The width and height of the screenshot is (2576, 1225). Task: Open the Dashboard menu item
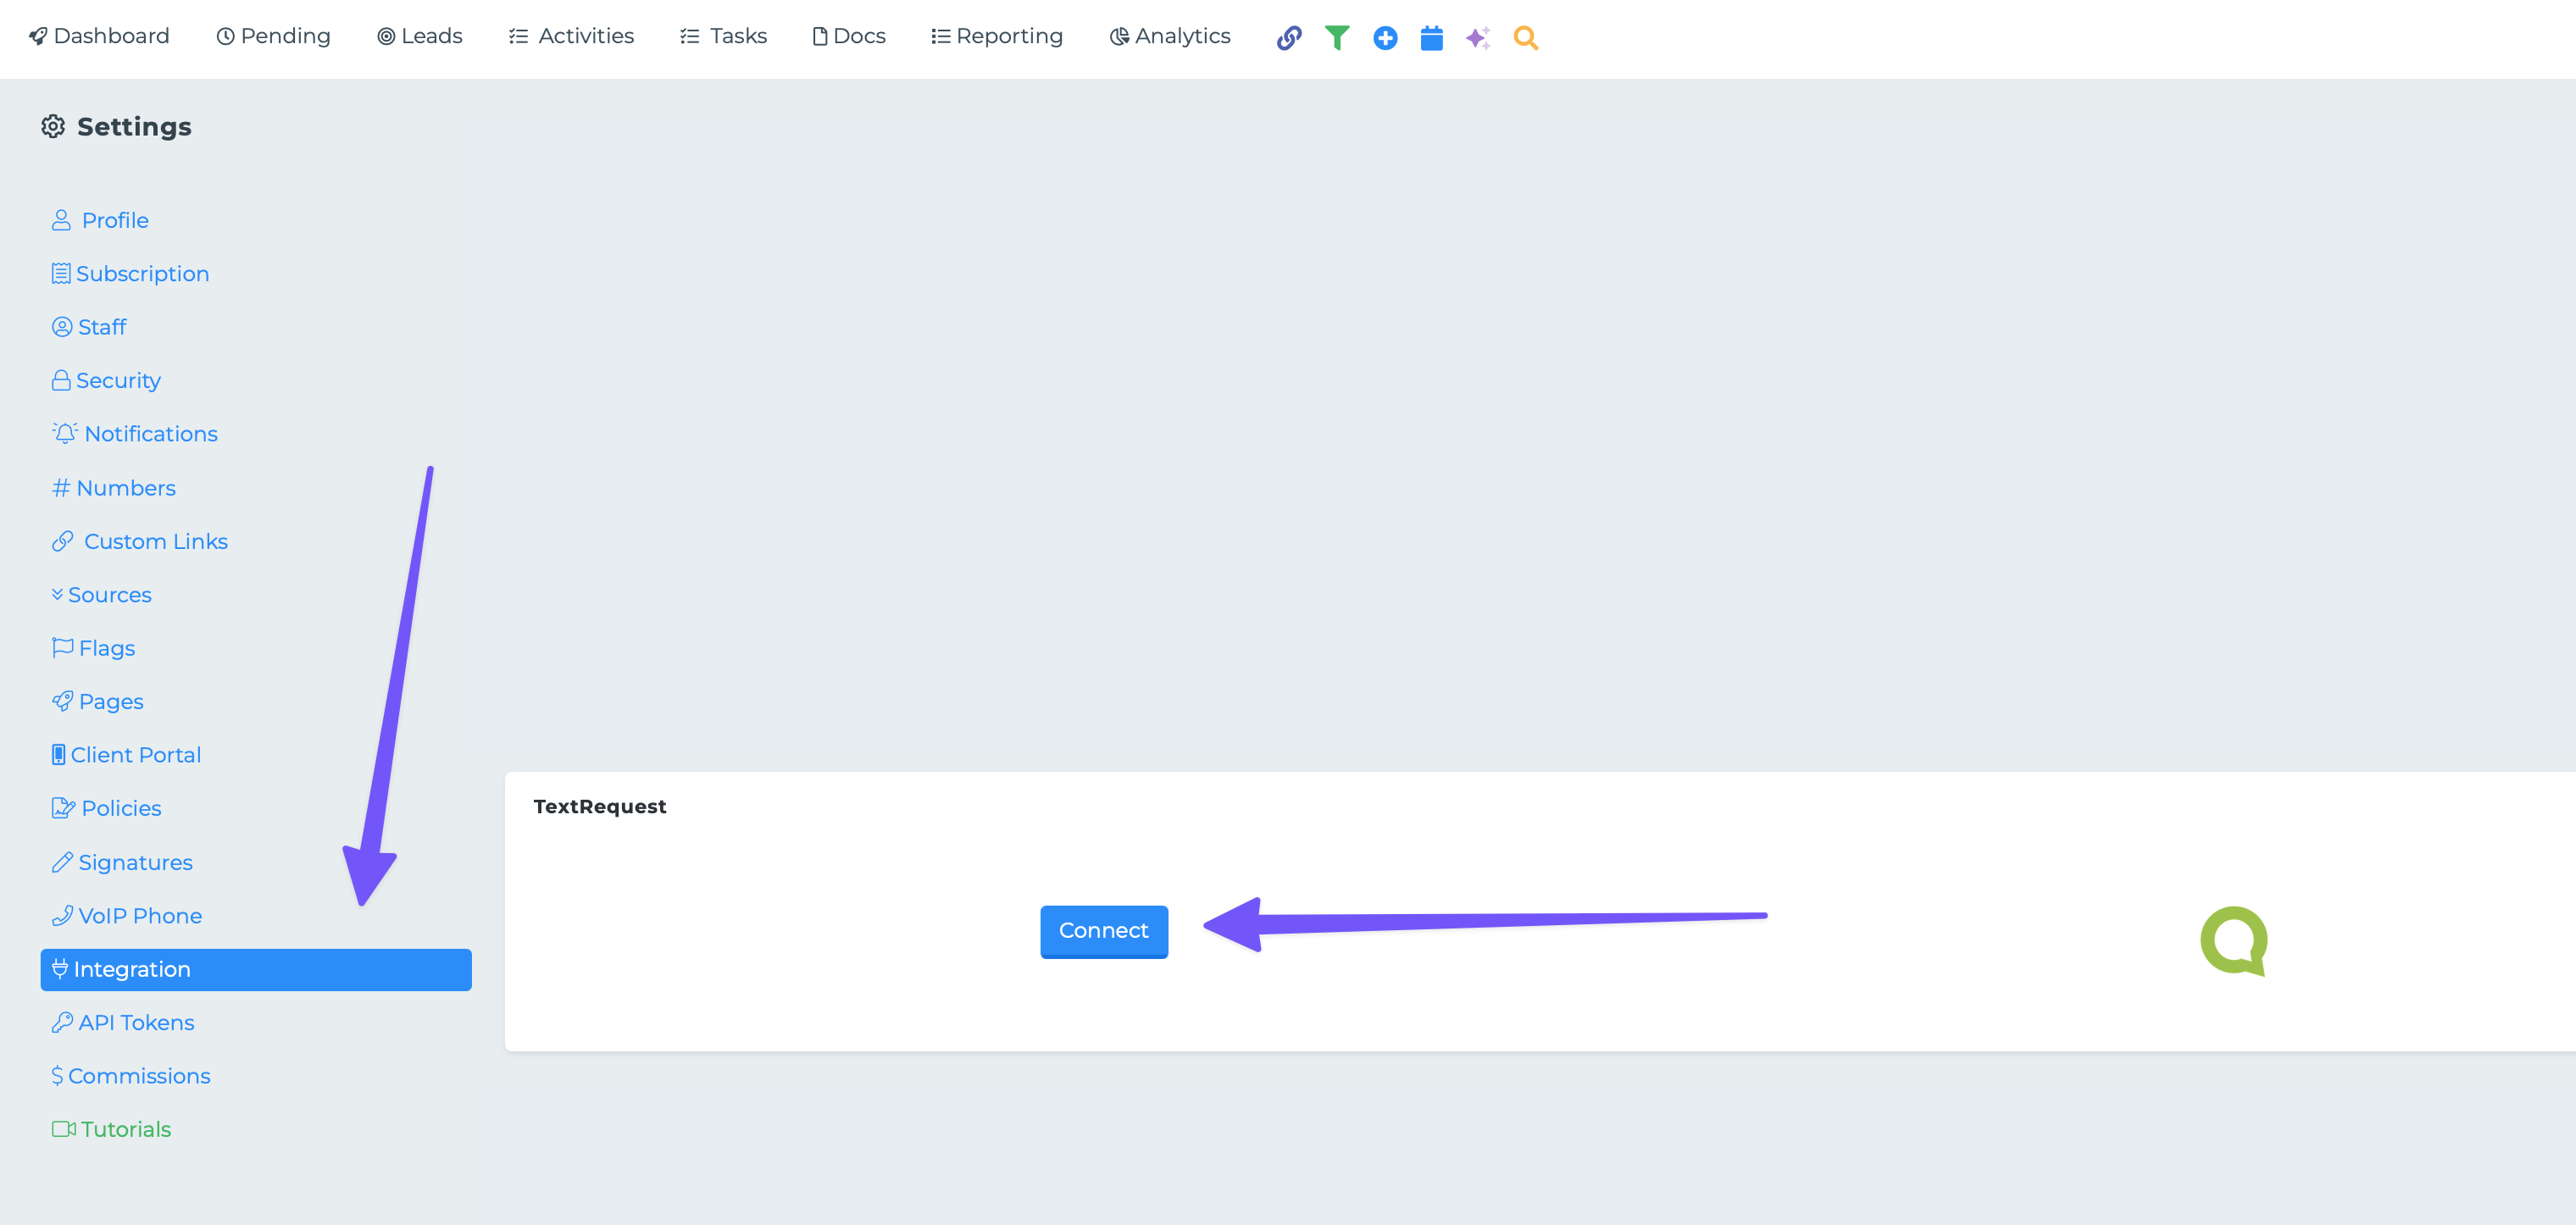(99, 36)
